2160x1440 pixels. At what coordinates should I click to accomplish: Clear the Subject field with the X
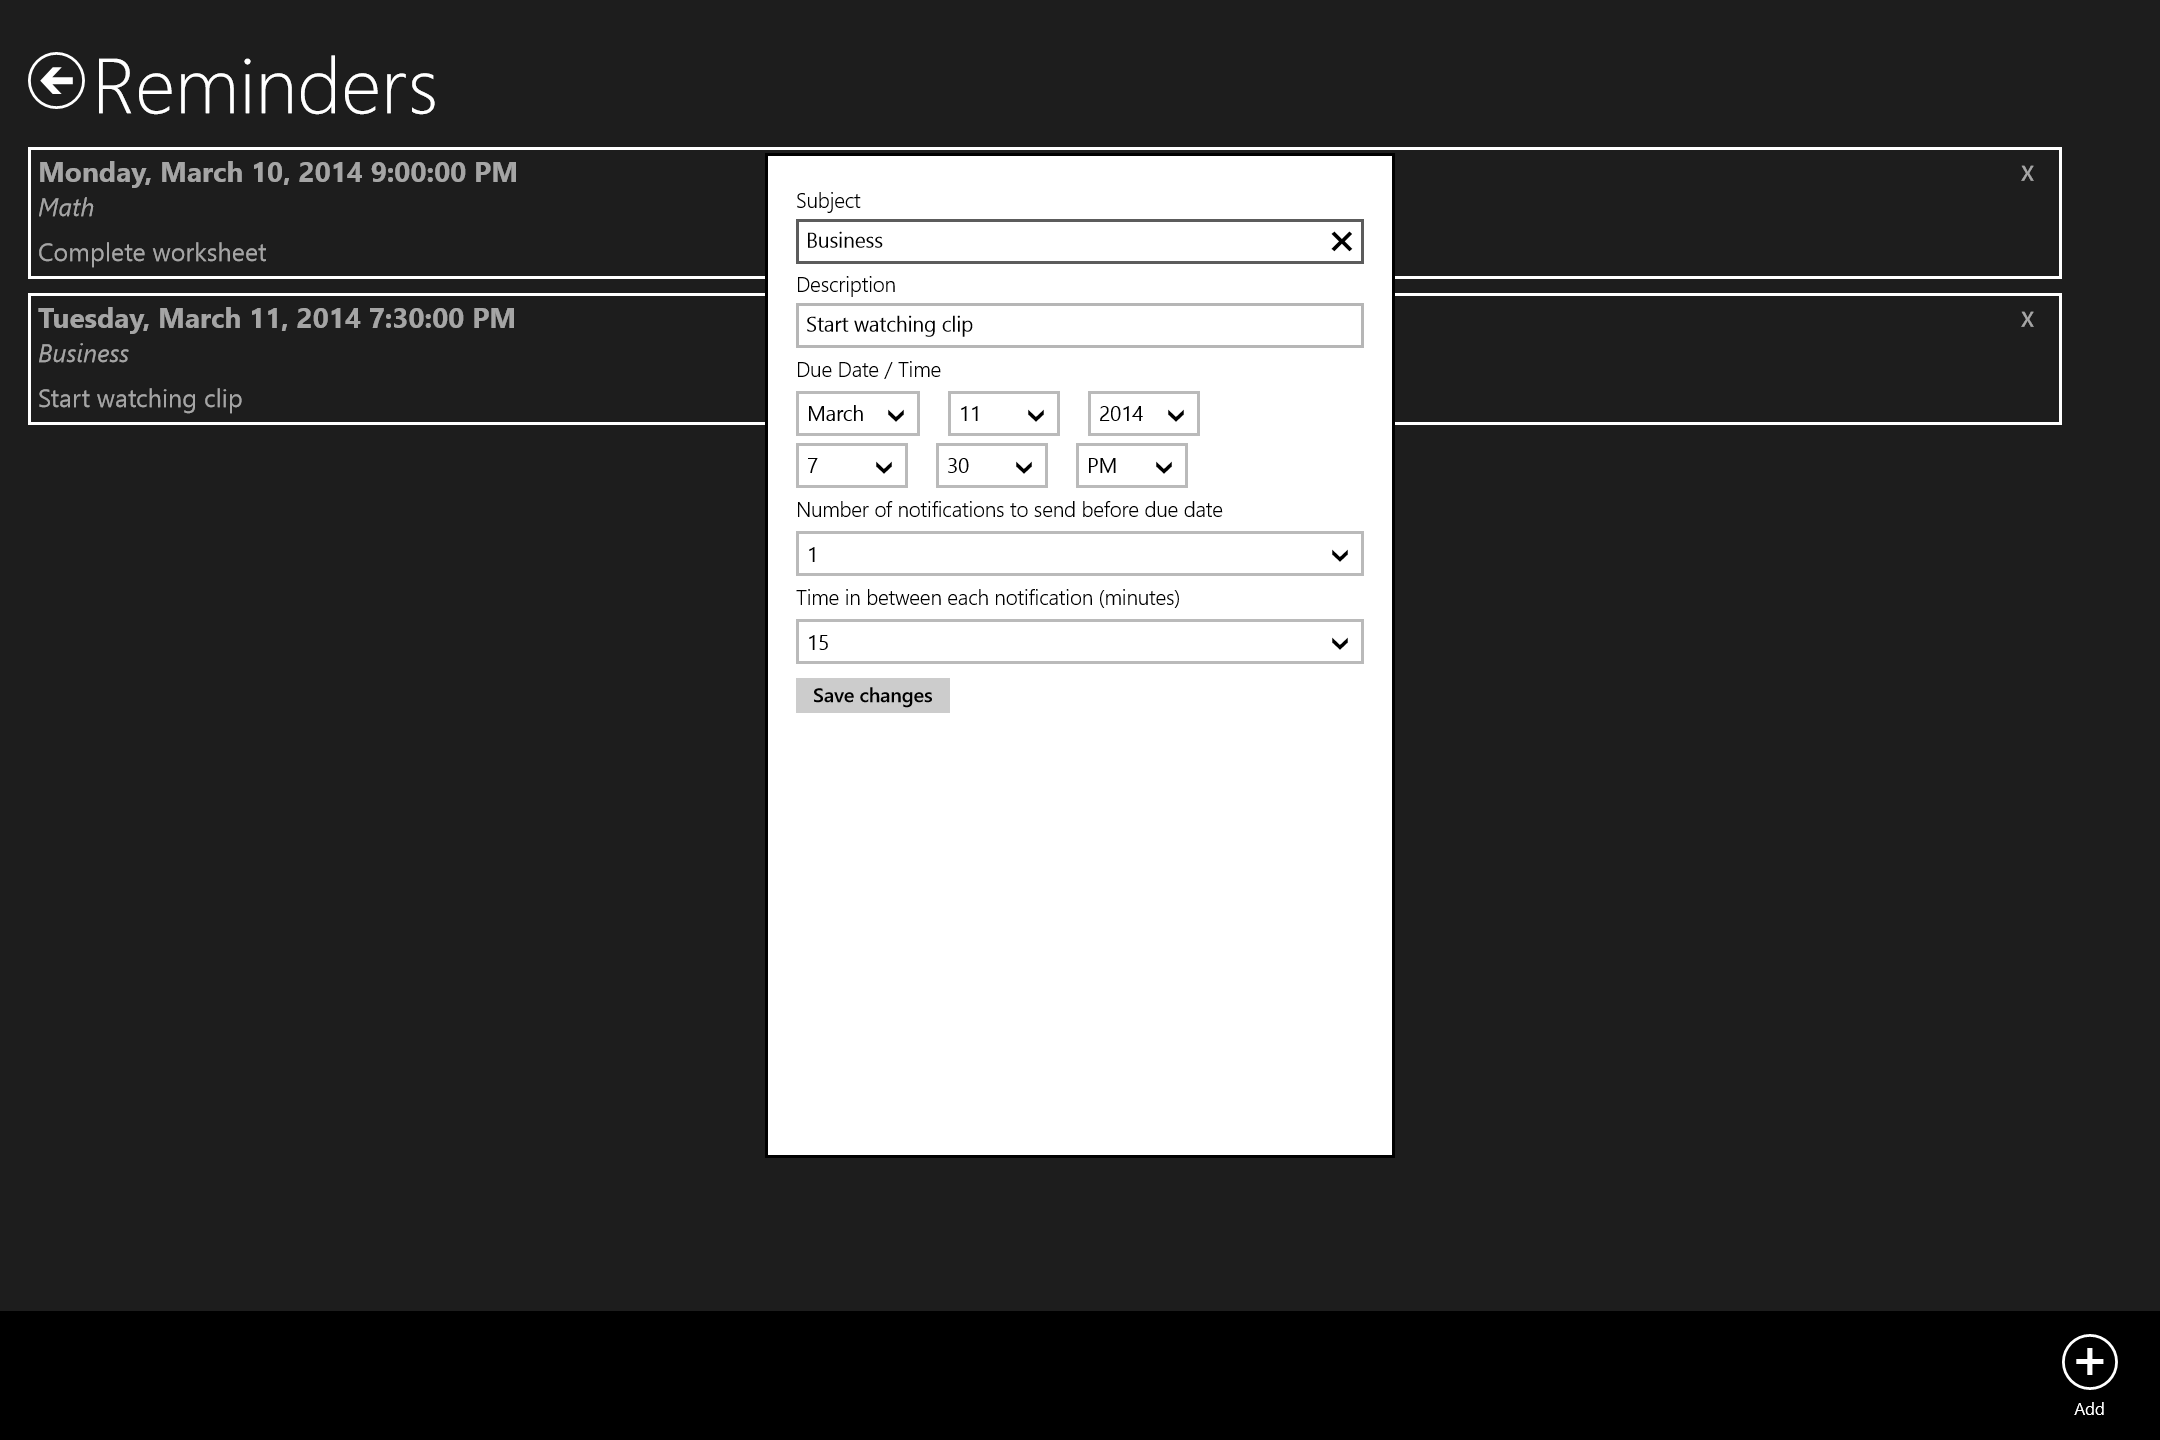coord(1341,242)
